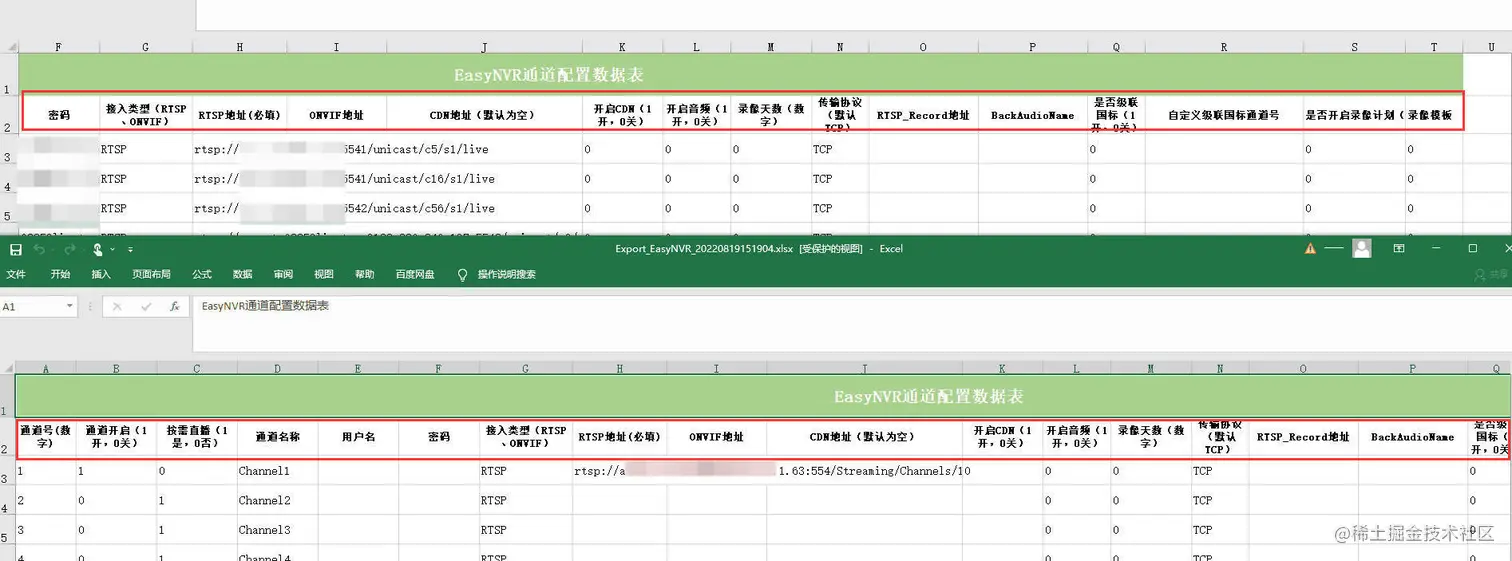Open the 审阅 ribbon tab
The image size is (1512, 561).
pyautogui.click(x=283, y=274)
